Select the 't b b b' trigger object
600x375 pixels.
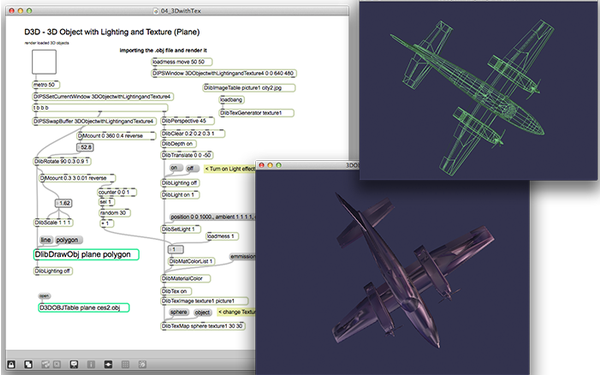point(100,108)
